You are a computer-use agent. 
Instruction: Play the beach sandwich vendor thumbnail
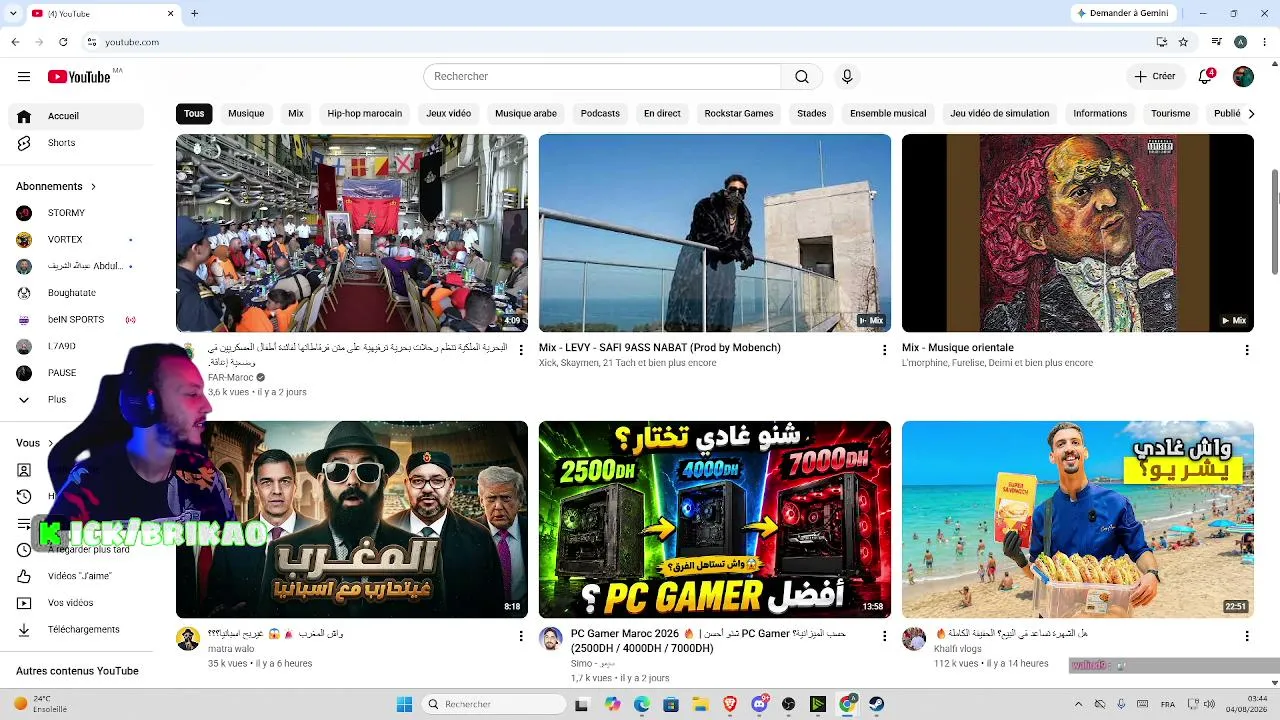coord(1078,520)
